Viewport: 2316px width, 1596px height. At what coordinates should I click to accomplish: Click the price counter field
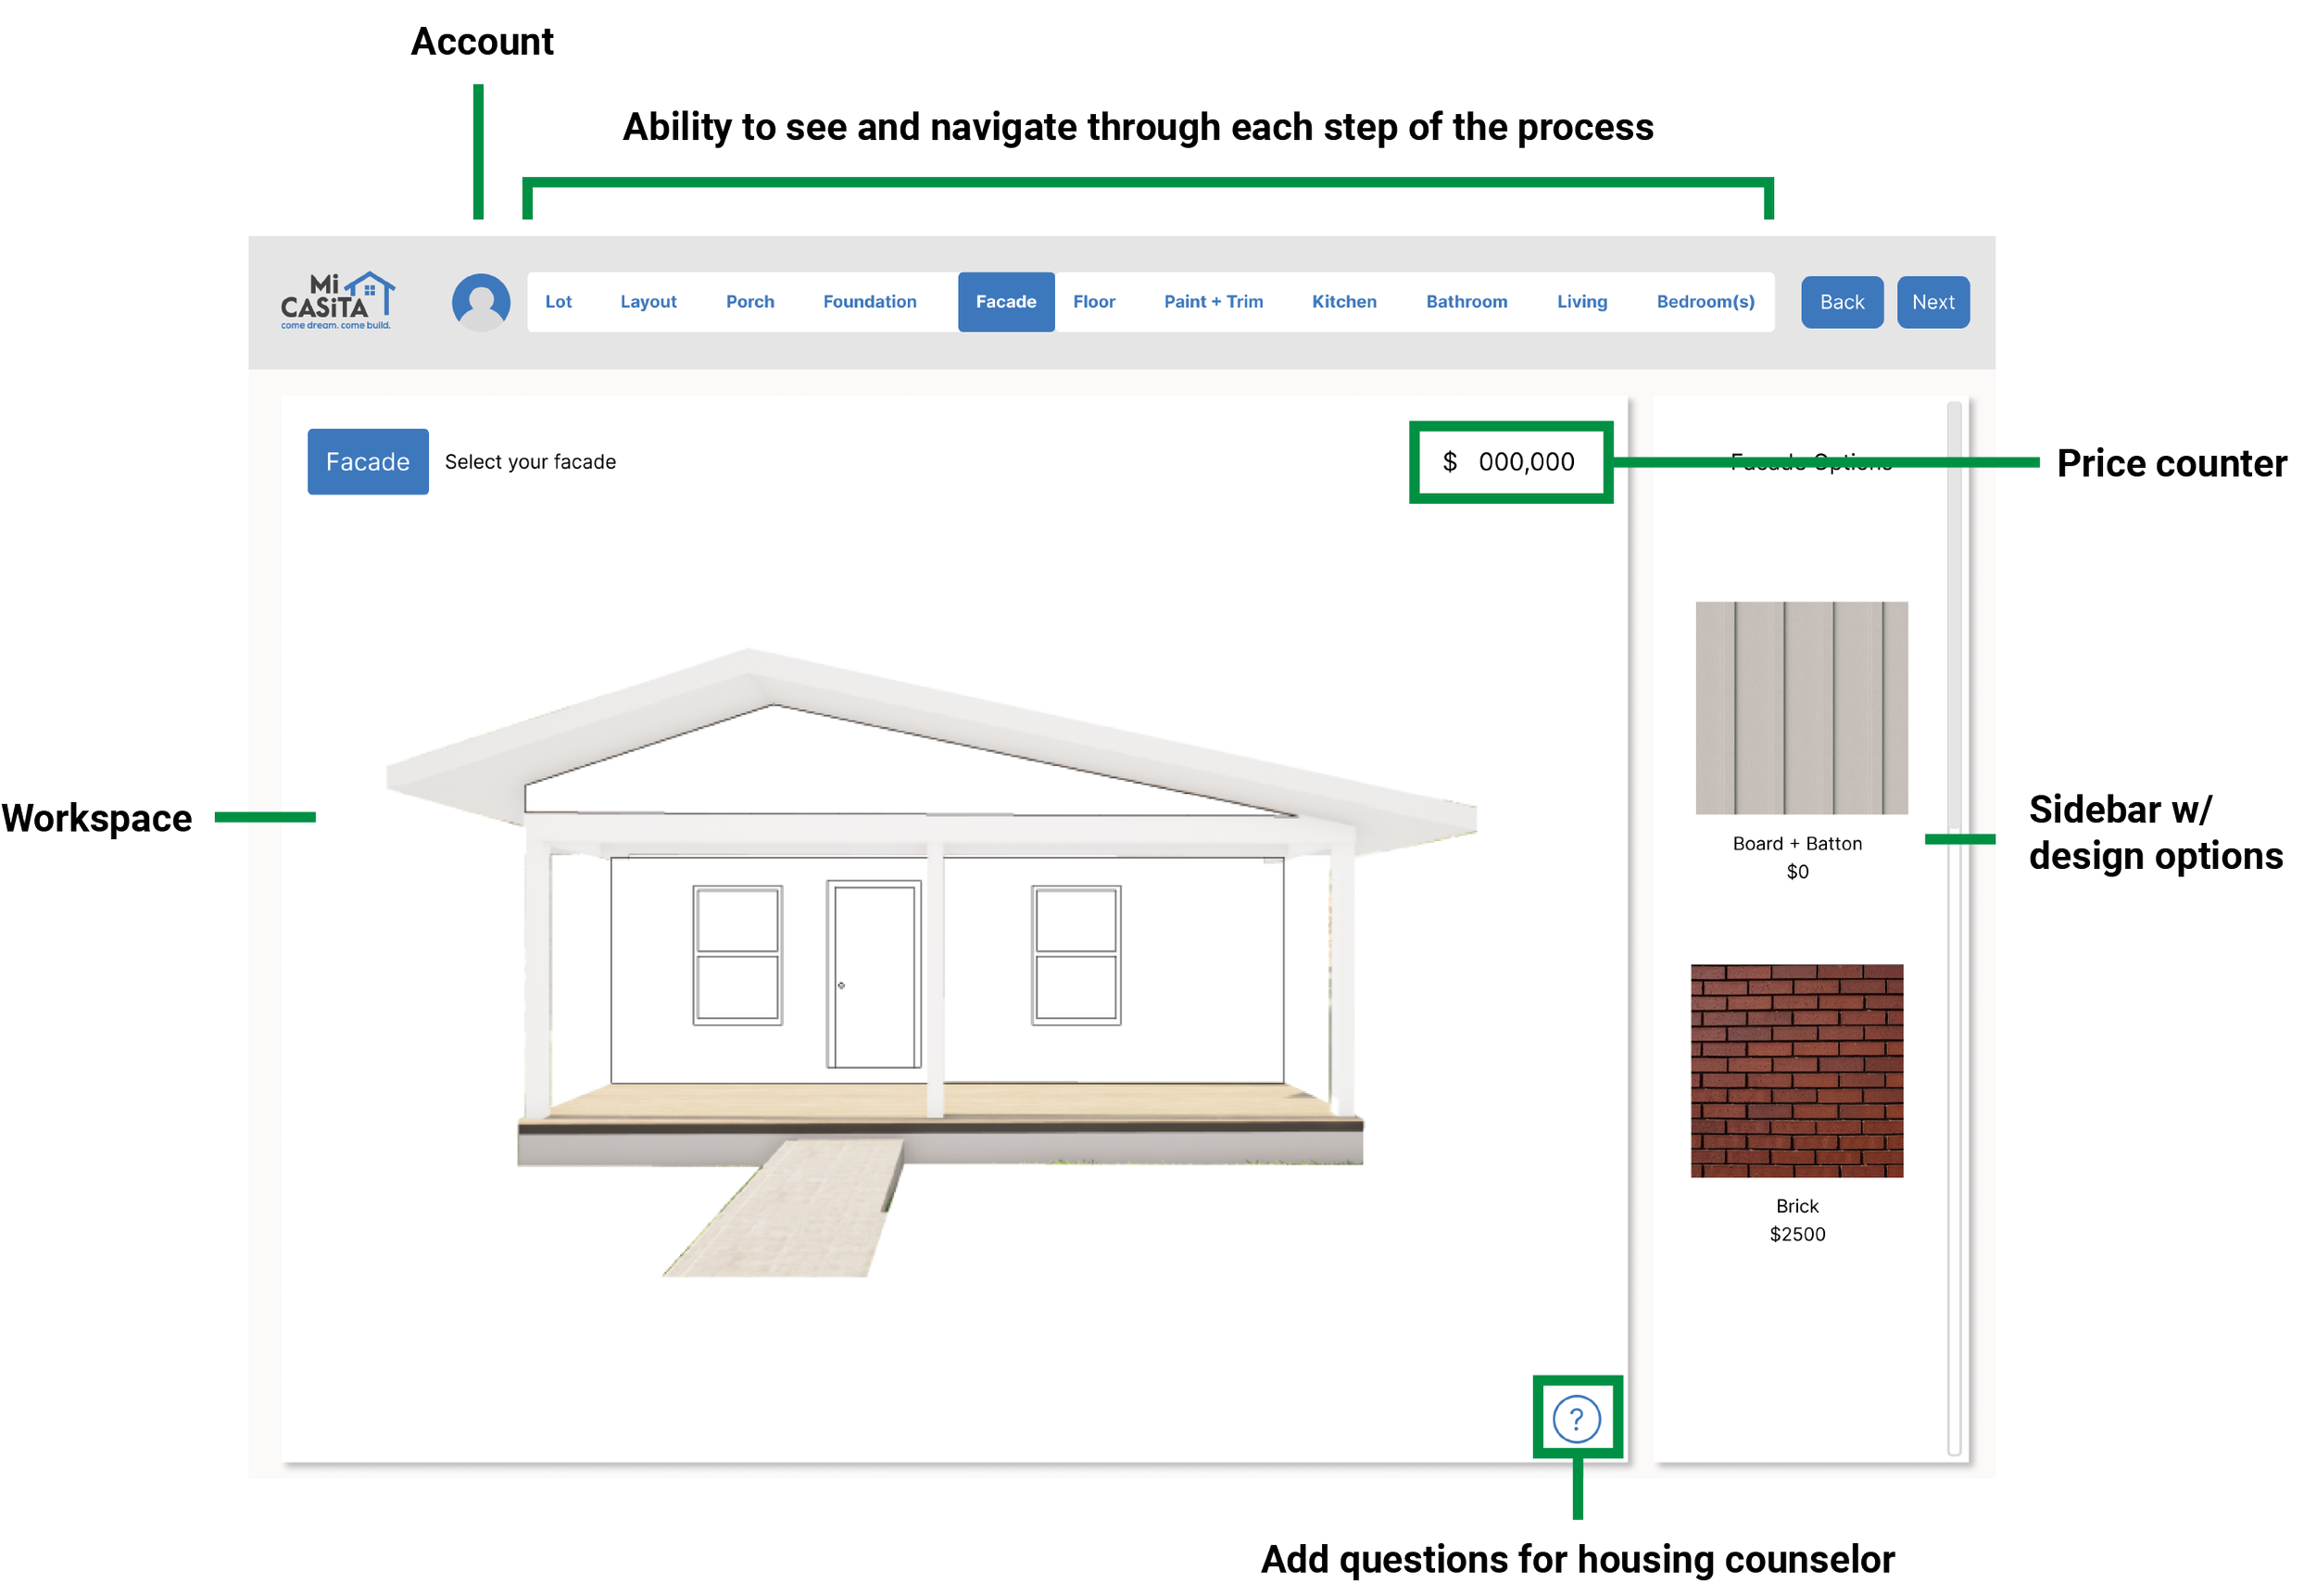click(x=1510, y=462)
